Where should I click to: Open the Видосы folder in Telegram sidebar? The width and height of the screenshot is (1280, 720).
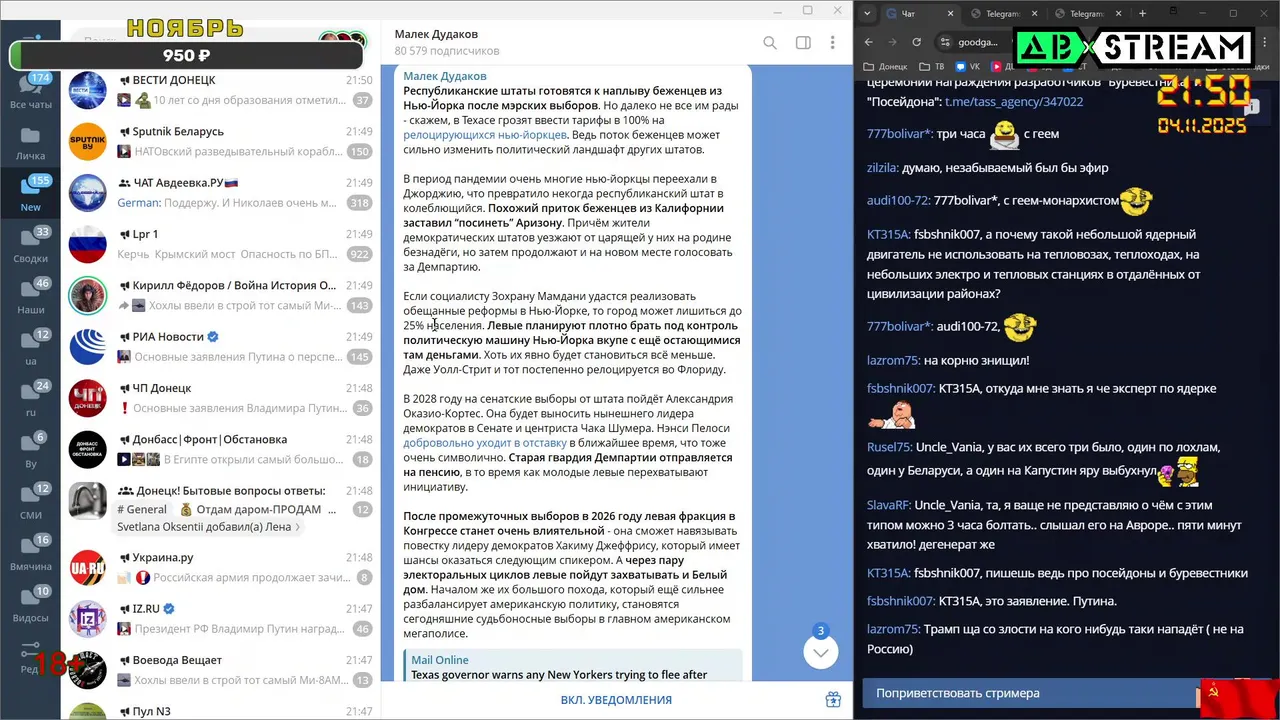pos(30,604)
